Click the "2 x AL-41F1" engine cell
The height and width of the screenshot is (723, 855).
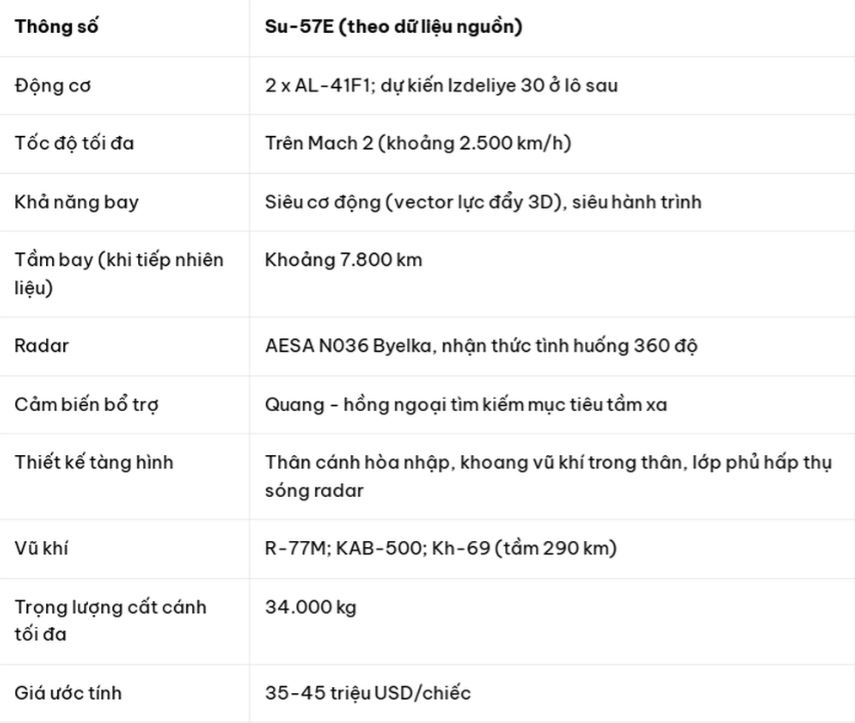[x=441, y=85]
